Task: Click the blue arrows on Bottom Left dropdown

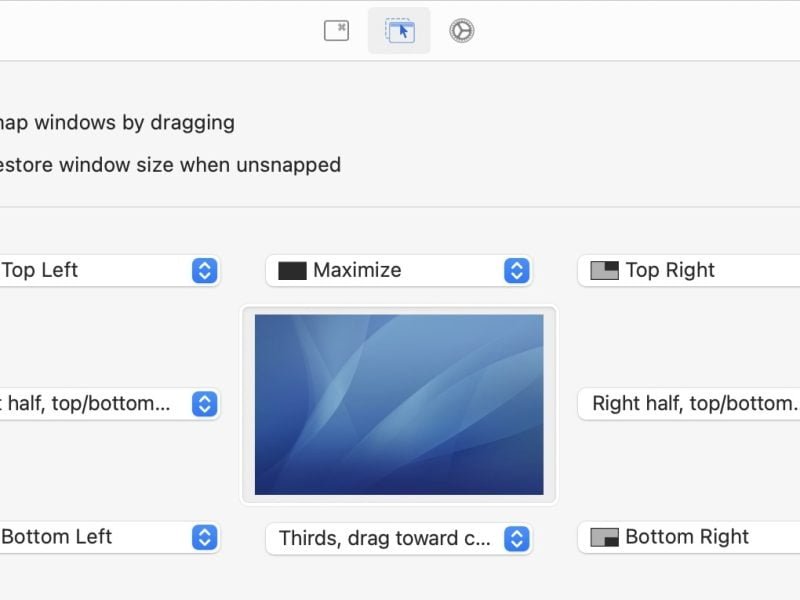Action: (x=204, y=537)
